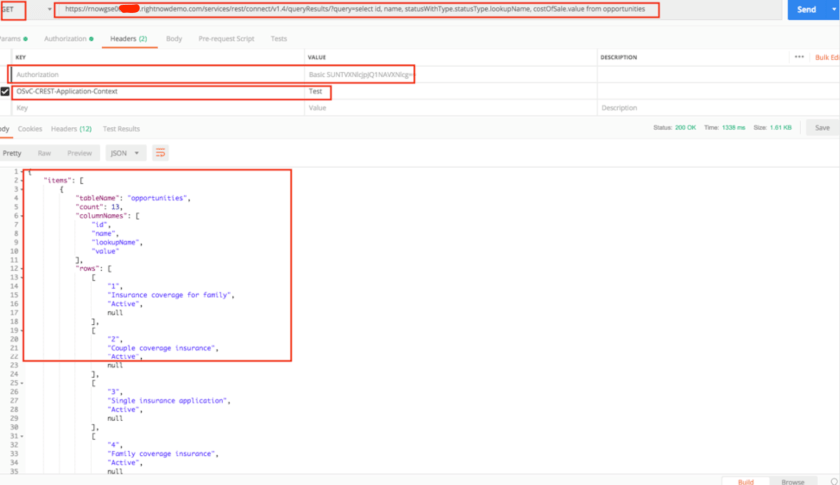Switch to Browse mode in status bar
The width and height of the screenshot is (840, 485).
pyautogui.click(x=792, y=481)
